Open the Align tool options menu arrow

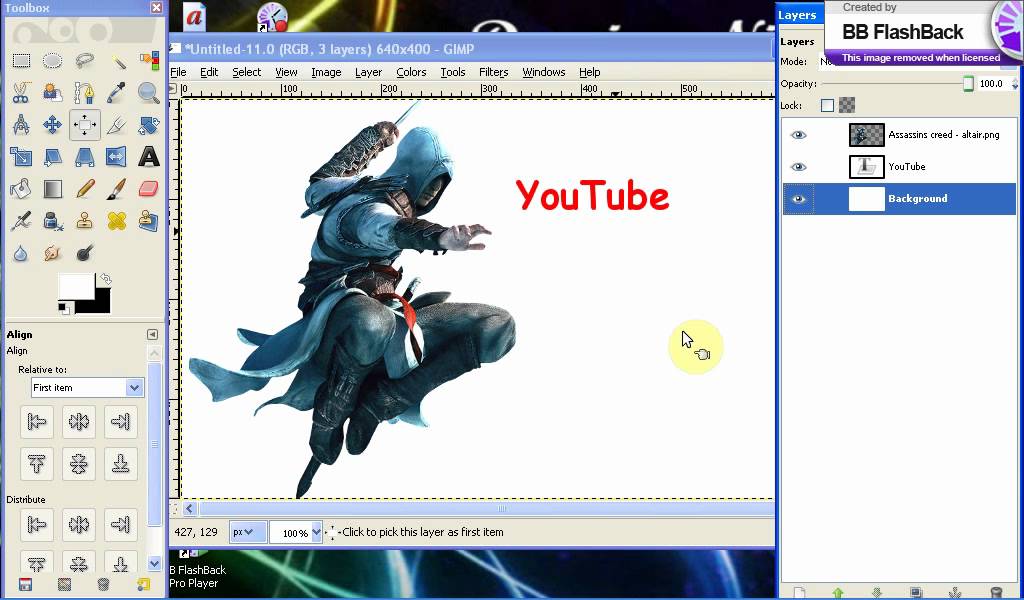point(152,334)
